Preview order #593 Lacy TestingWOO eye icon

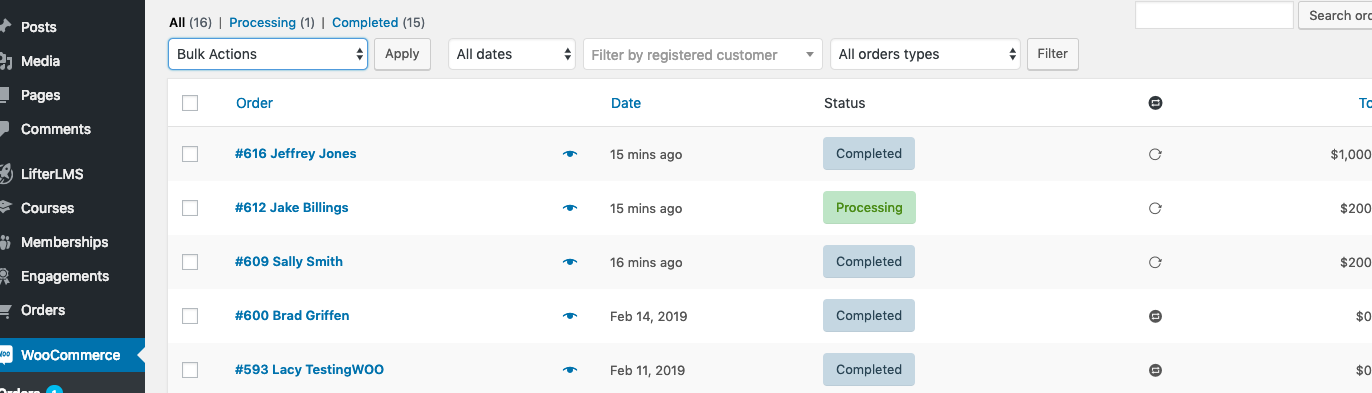[x=570, y=370]
